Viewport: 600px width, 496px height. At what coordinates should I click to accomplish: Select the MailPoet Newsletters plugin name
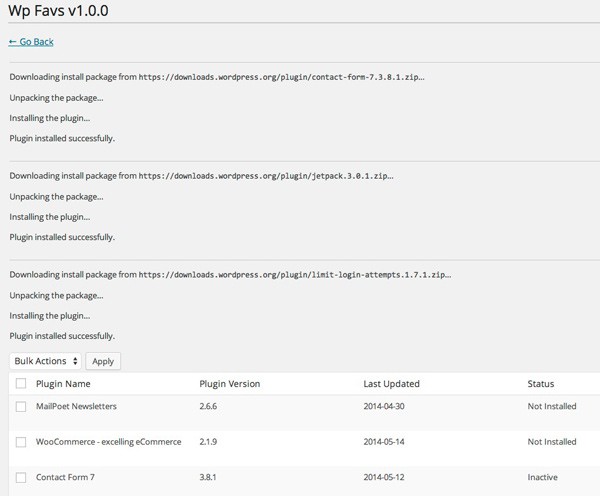[76, 406]
